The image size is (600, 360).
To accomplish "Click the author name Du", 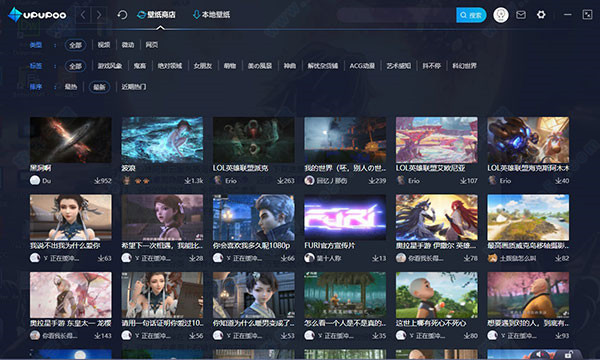I will pyautogui.click(x=47, y=181).
